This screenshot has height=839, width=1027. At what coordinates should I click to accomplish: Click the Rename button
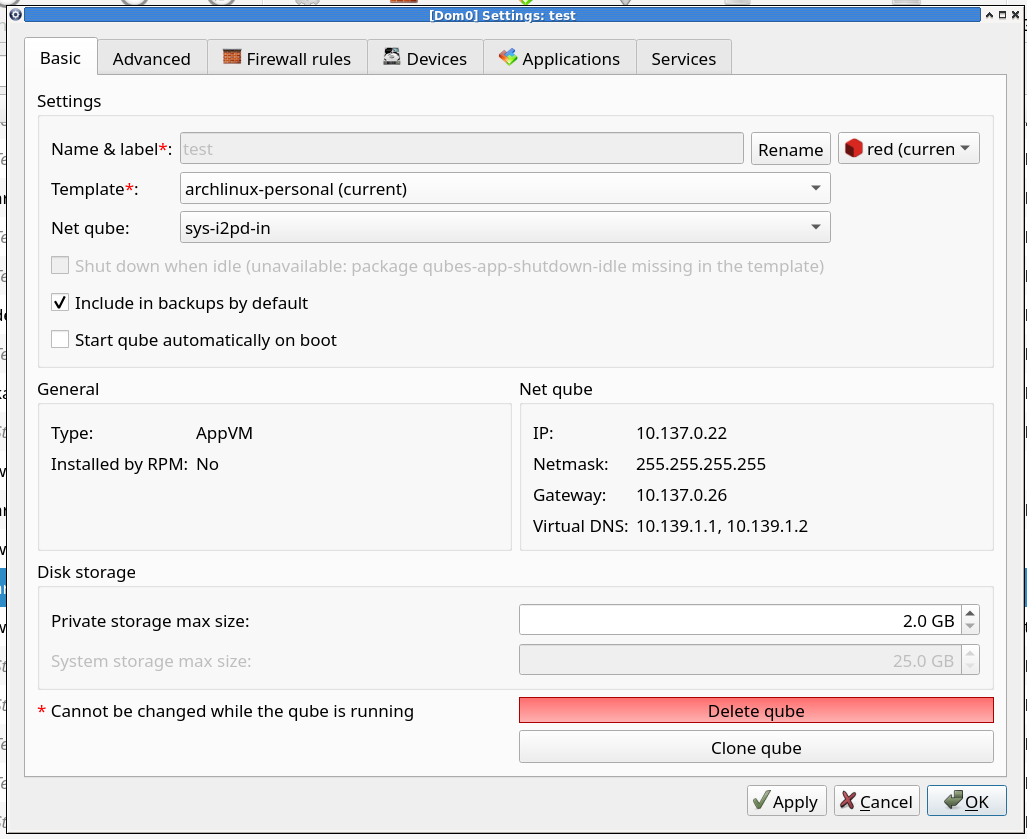[791, 149]
